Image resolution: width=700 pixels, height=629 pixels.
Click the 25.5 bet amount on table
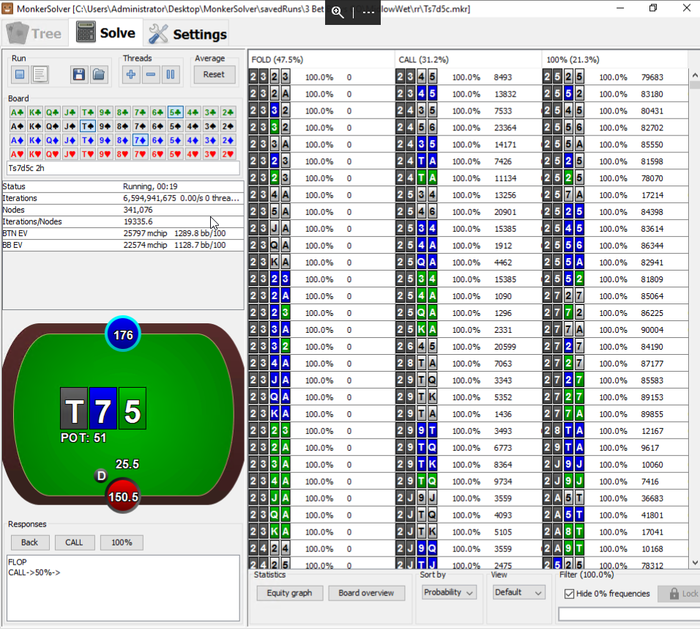click(127, 464)
